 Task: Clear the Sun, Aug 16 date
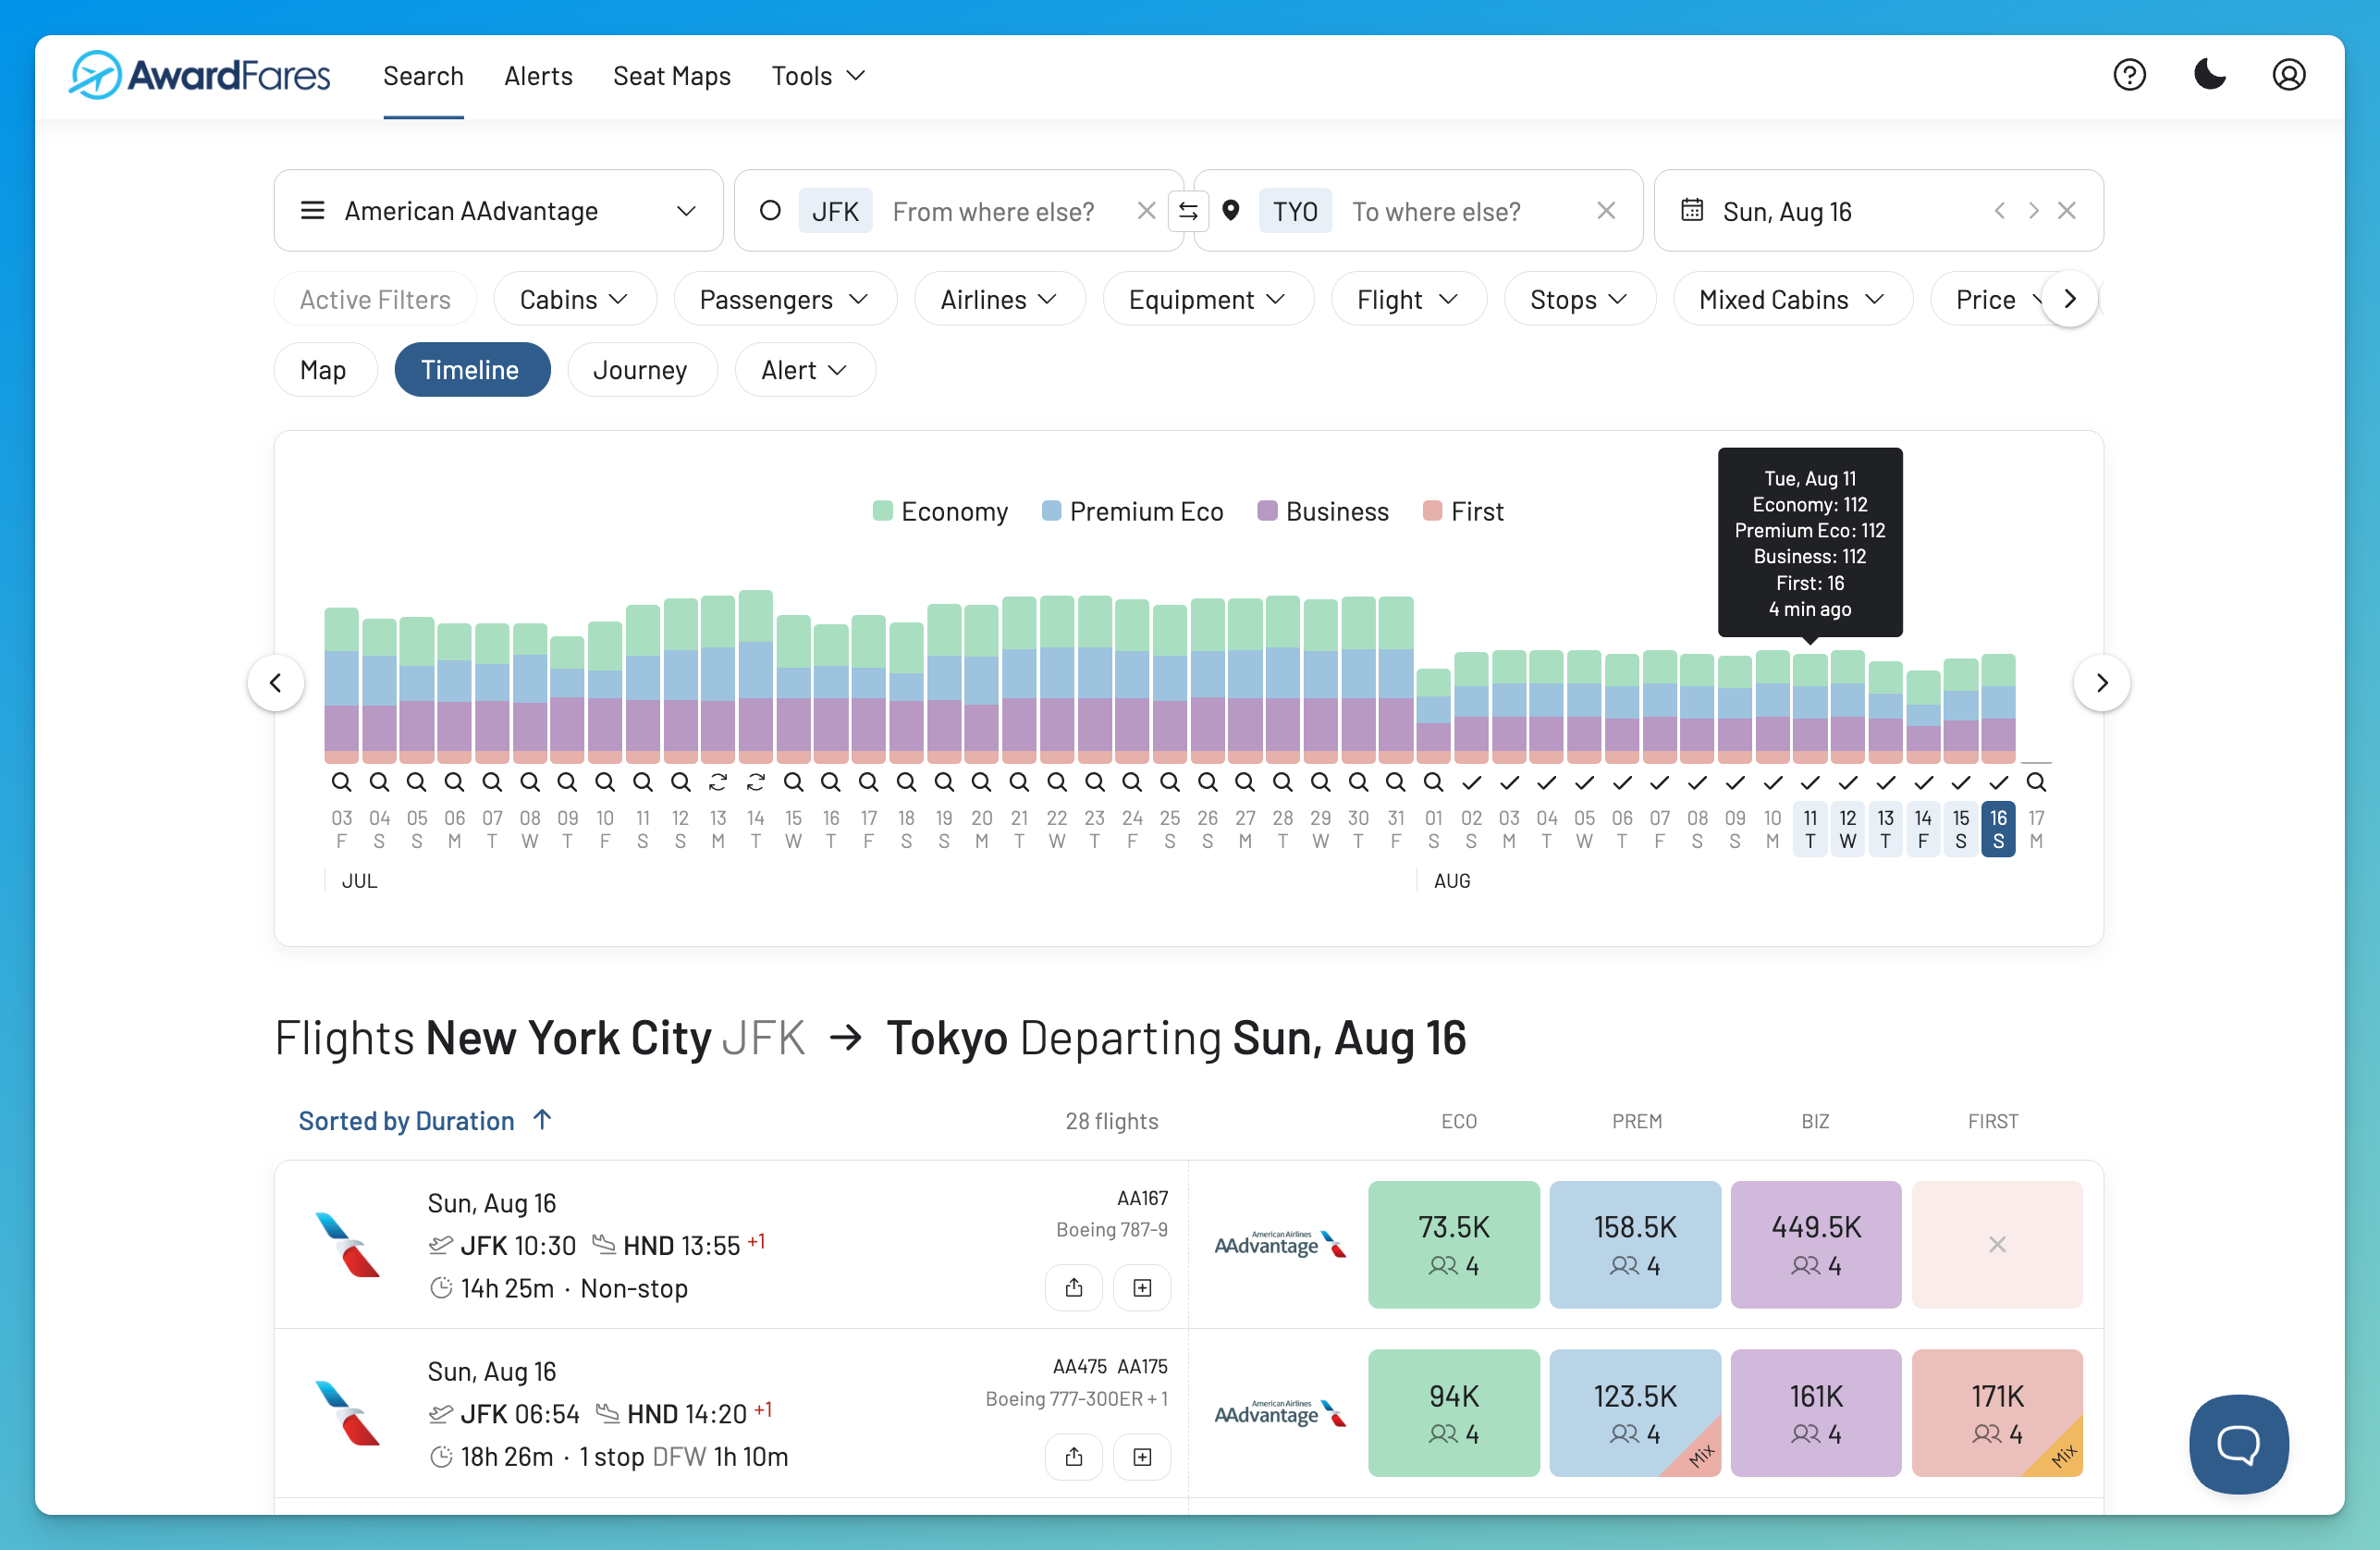[x=2067, y=211]
